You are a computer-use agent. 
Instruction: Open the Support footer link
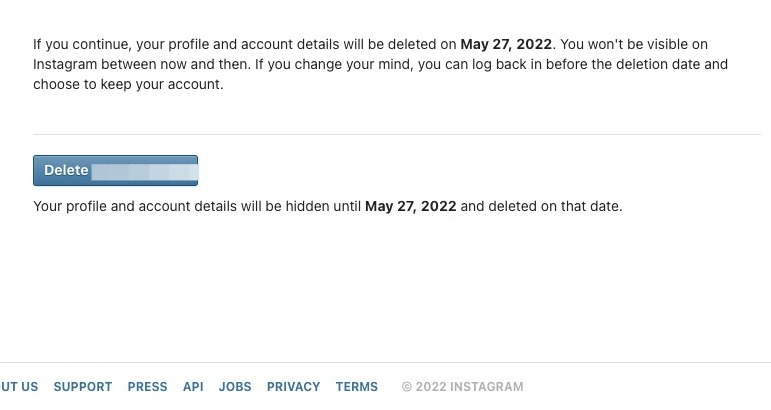[83, 387]
